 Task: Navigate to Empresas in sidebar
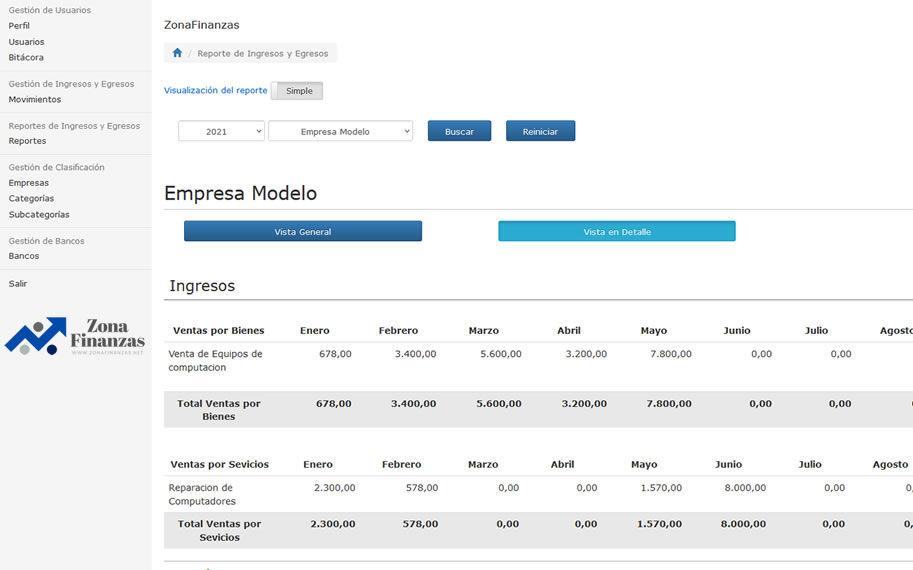click(x=28, y=183)
